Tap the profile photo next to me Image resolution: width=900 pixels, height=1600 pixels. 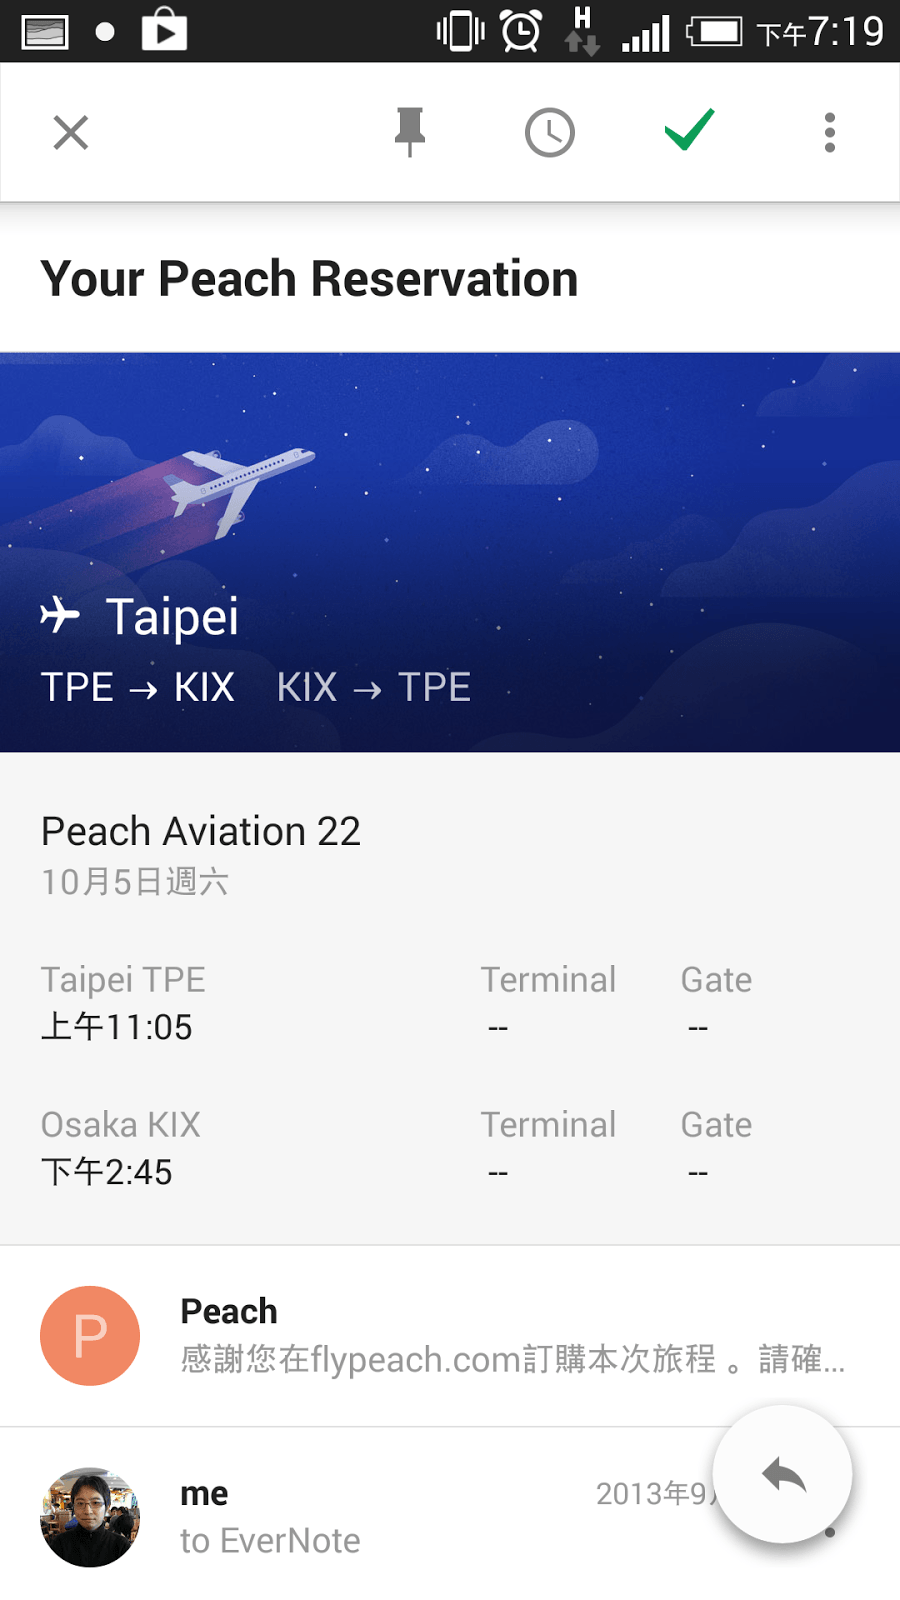[90, 1517]
